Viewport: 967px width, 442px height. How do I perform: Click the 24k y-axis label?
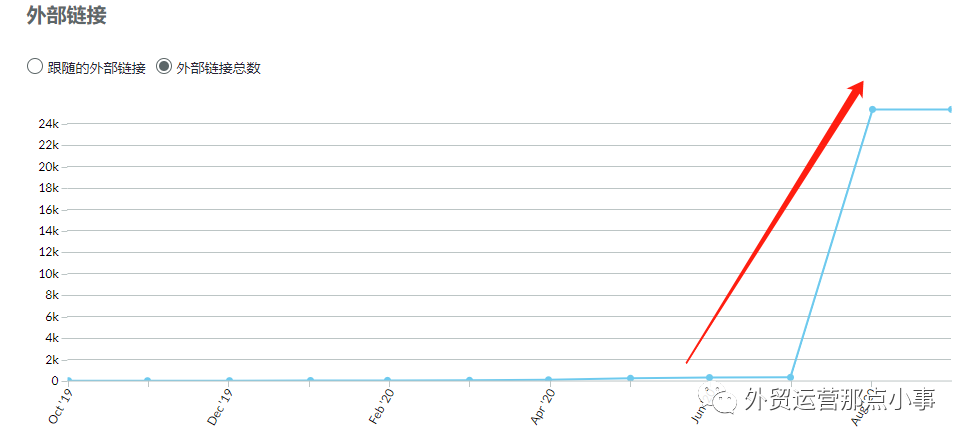point(49,124)
